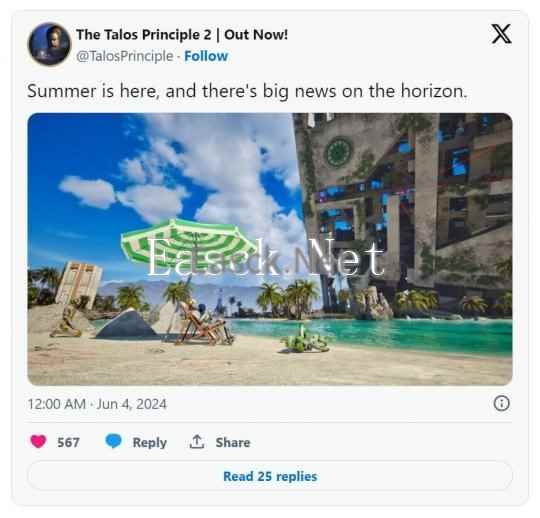
Task: Click the 567 likes count
Action: [68, 442]
